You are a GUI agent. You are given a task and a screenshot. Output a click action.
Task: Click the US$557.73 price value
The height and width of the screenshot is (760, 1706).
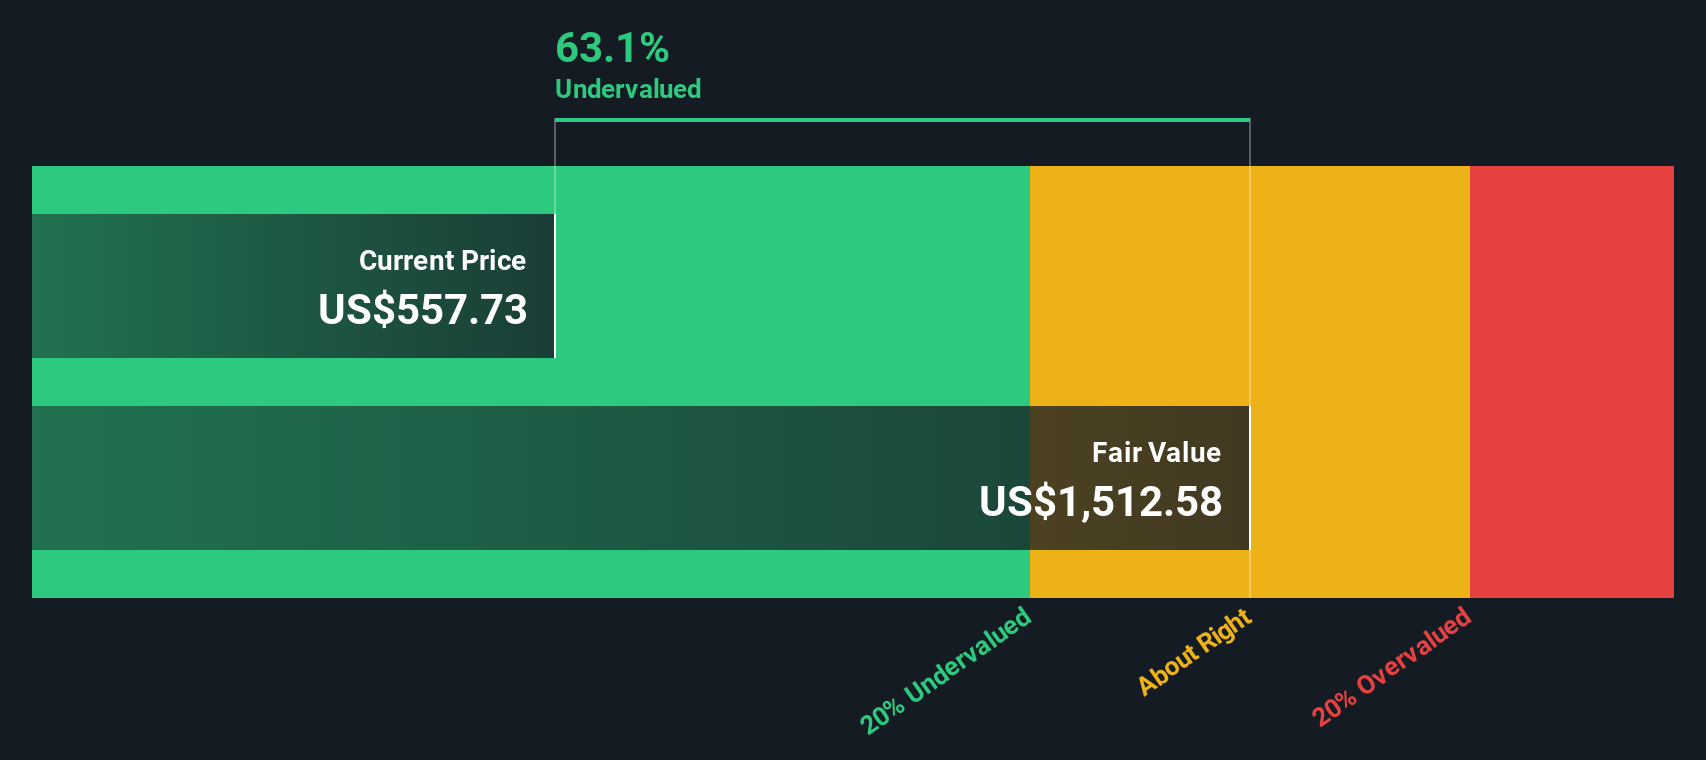(422, 309)
